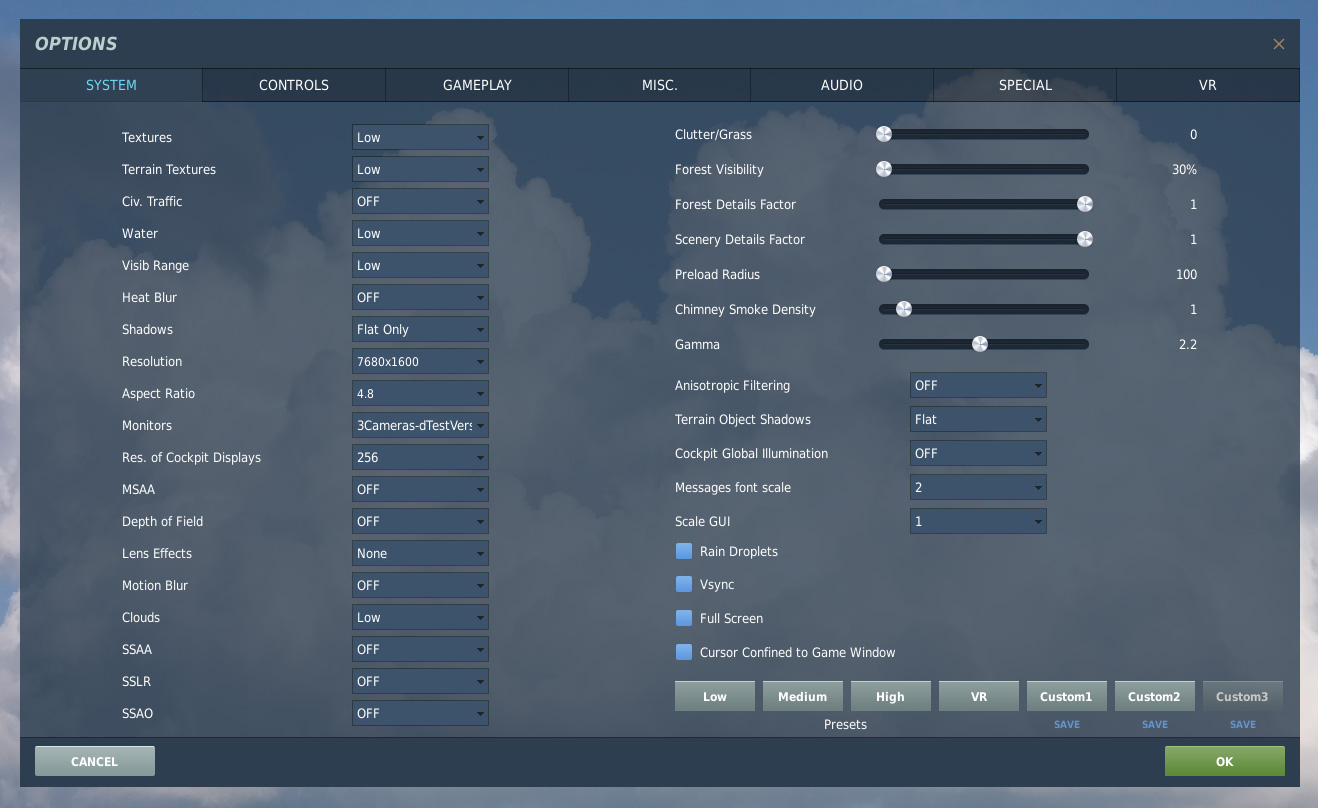The height and width of the screenshot is (808, 1318).
Task: Open the GAMEPLAY tab
Action: tap(477, 85)
